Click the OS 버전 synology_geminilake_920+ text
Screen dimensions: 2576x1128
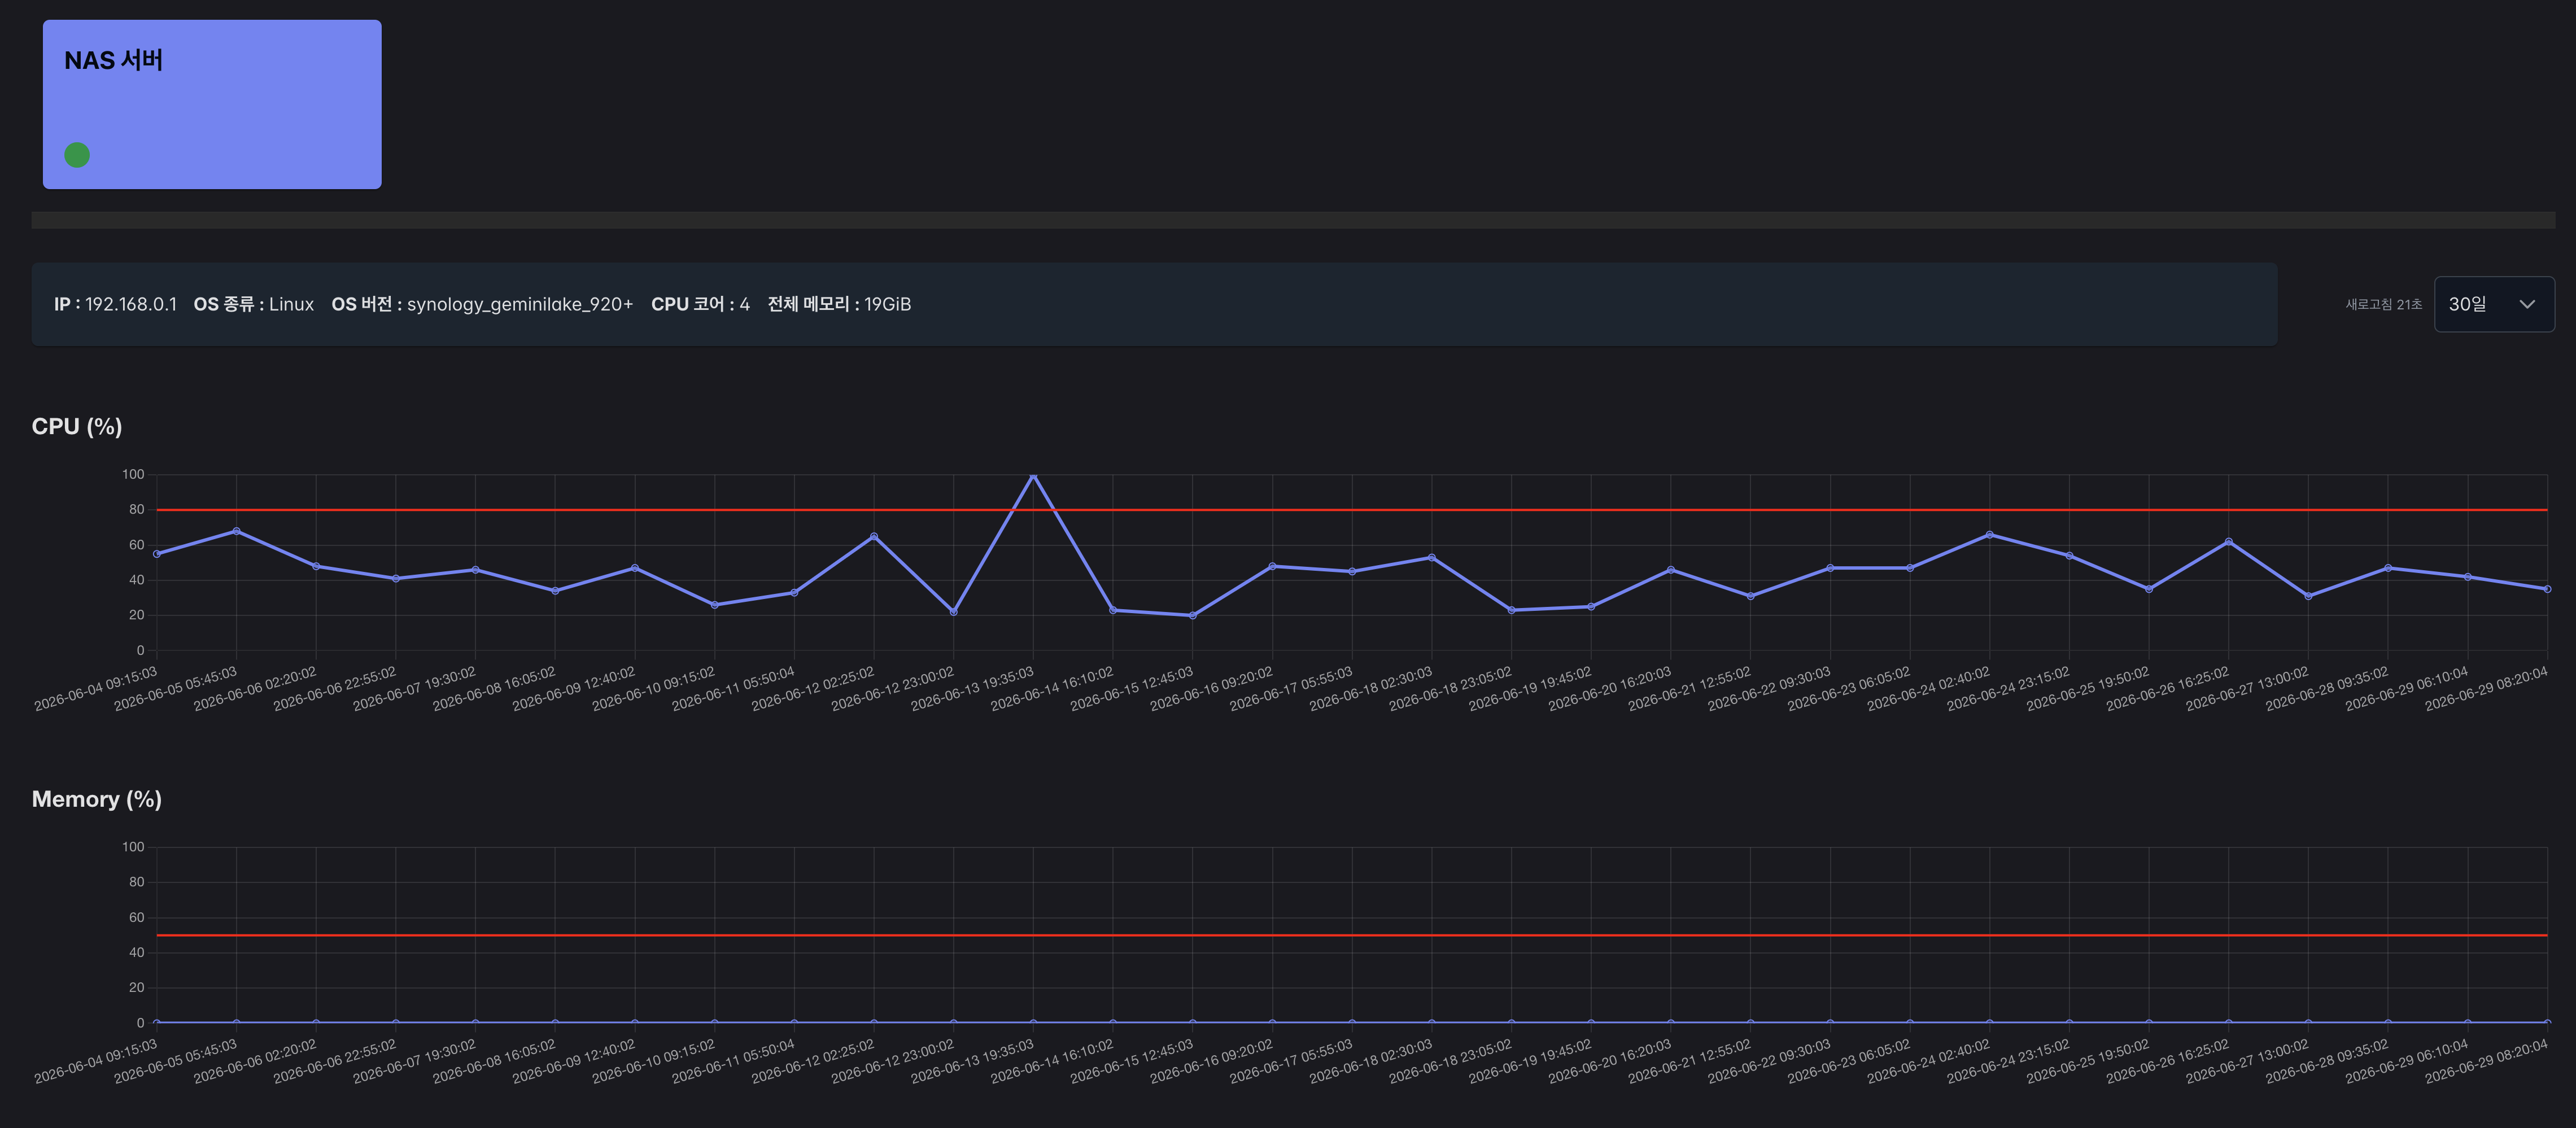[x=482, y=304]
